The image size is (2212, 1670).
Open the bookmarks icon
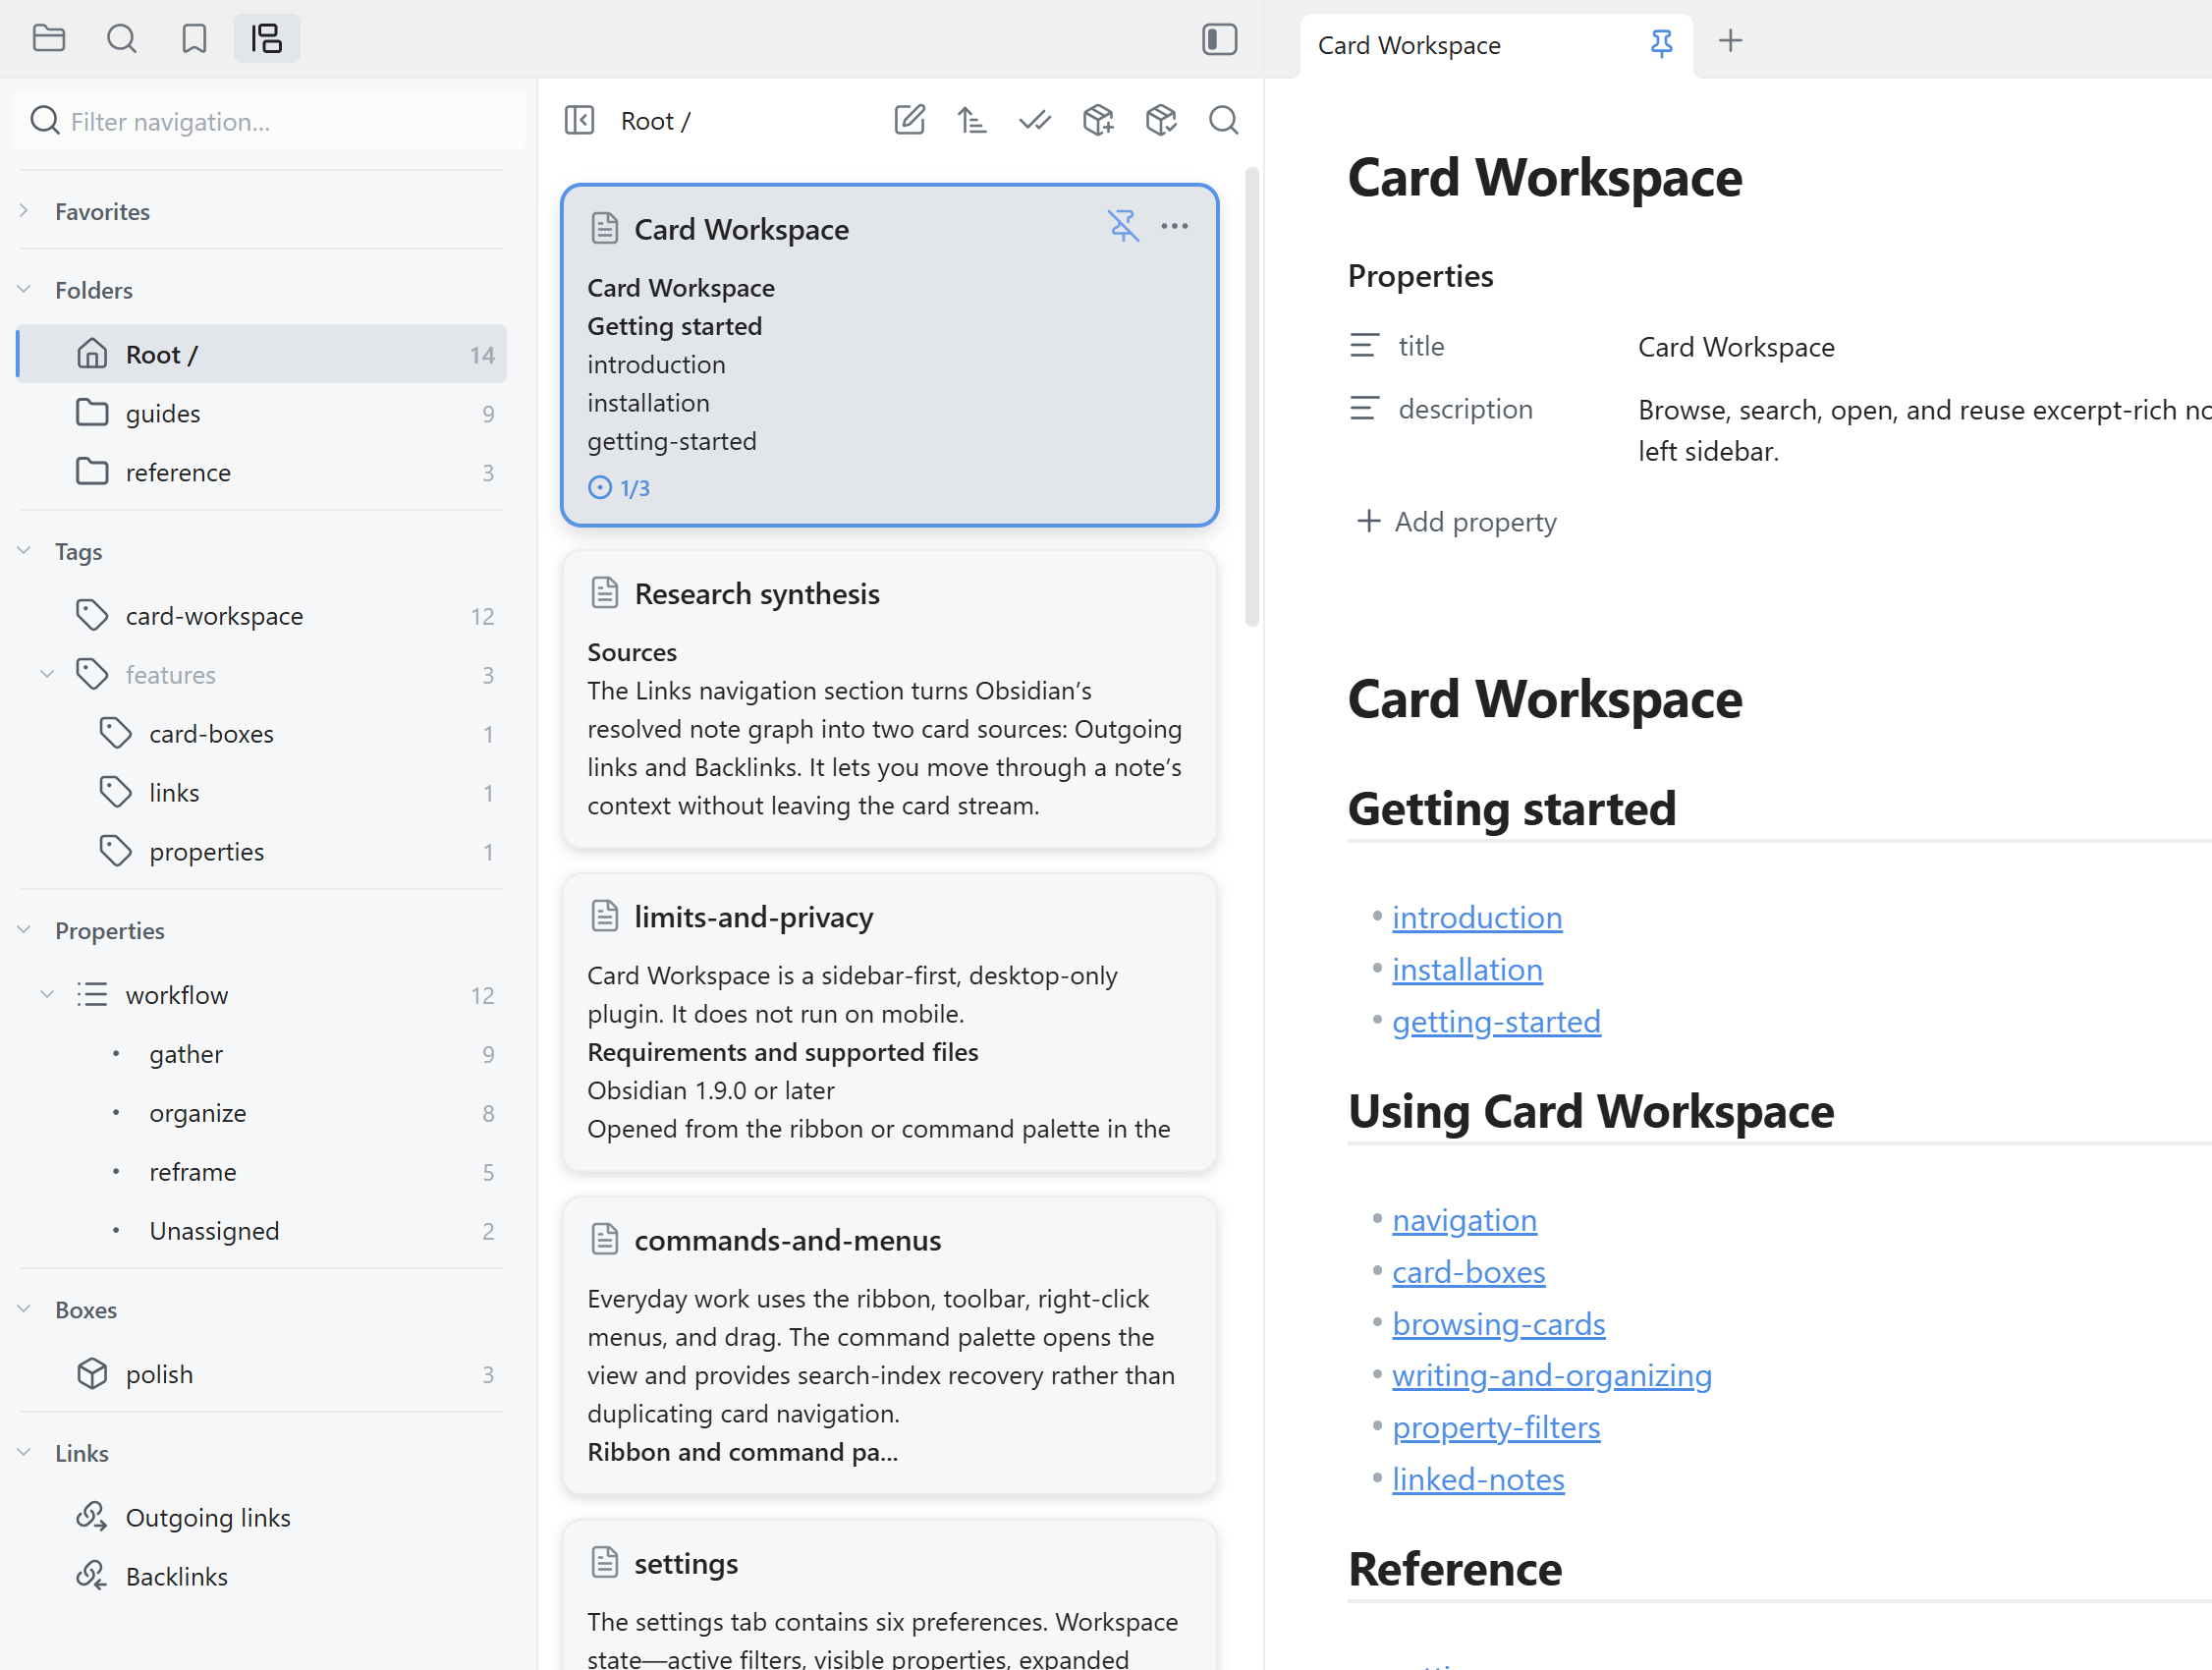(194, 39)
